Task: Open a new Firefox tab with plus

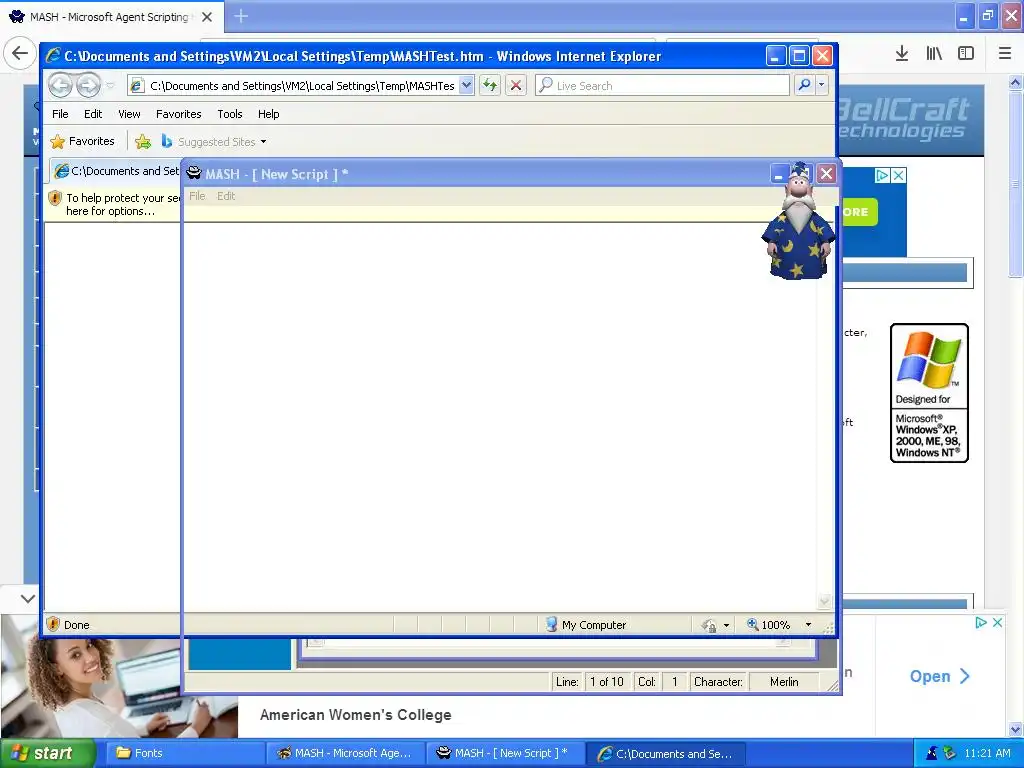Action: [241, 16]
